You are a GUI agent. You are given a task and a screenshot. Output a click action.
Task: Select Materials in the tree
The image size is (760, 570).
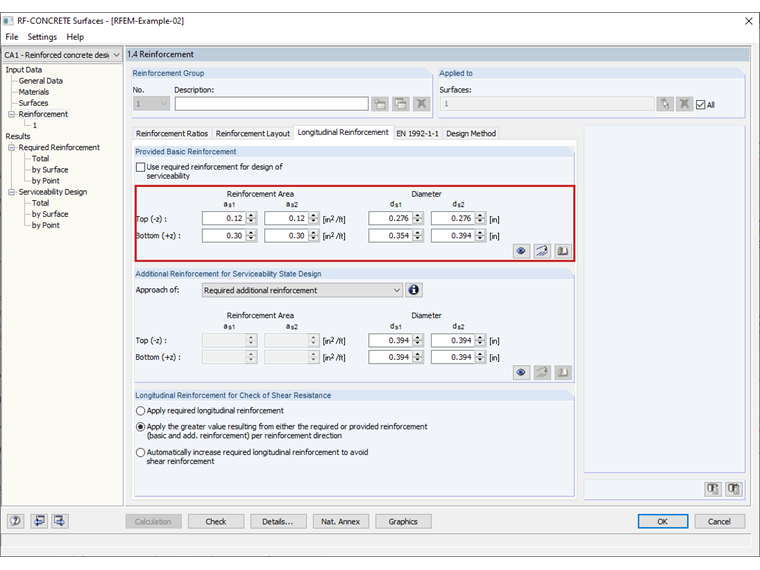coord(33,92)
